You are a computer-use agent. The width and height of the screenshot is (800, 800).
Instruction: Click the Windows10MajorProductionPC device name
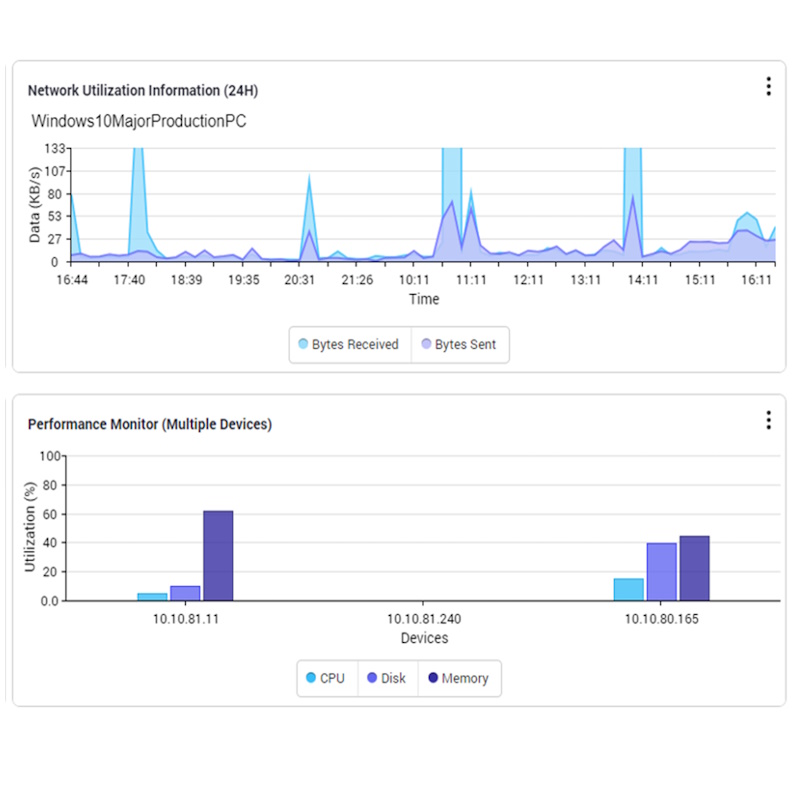[139, 122]
